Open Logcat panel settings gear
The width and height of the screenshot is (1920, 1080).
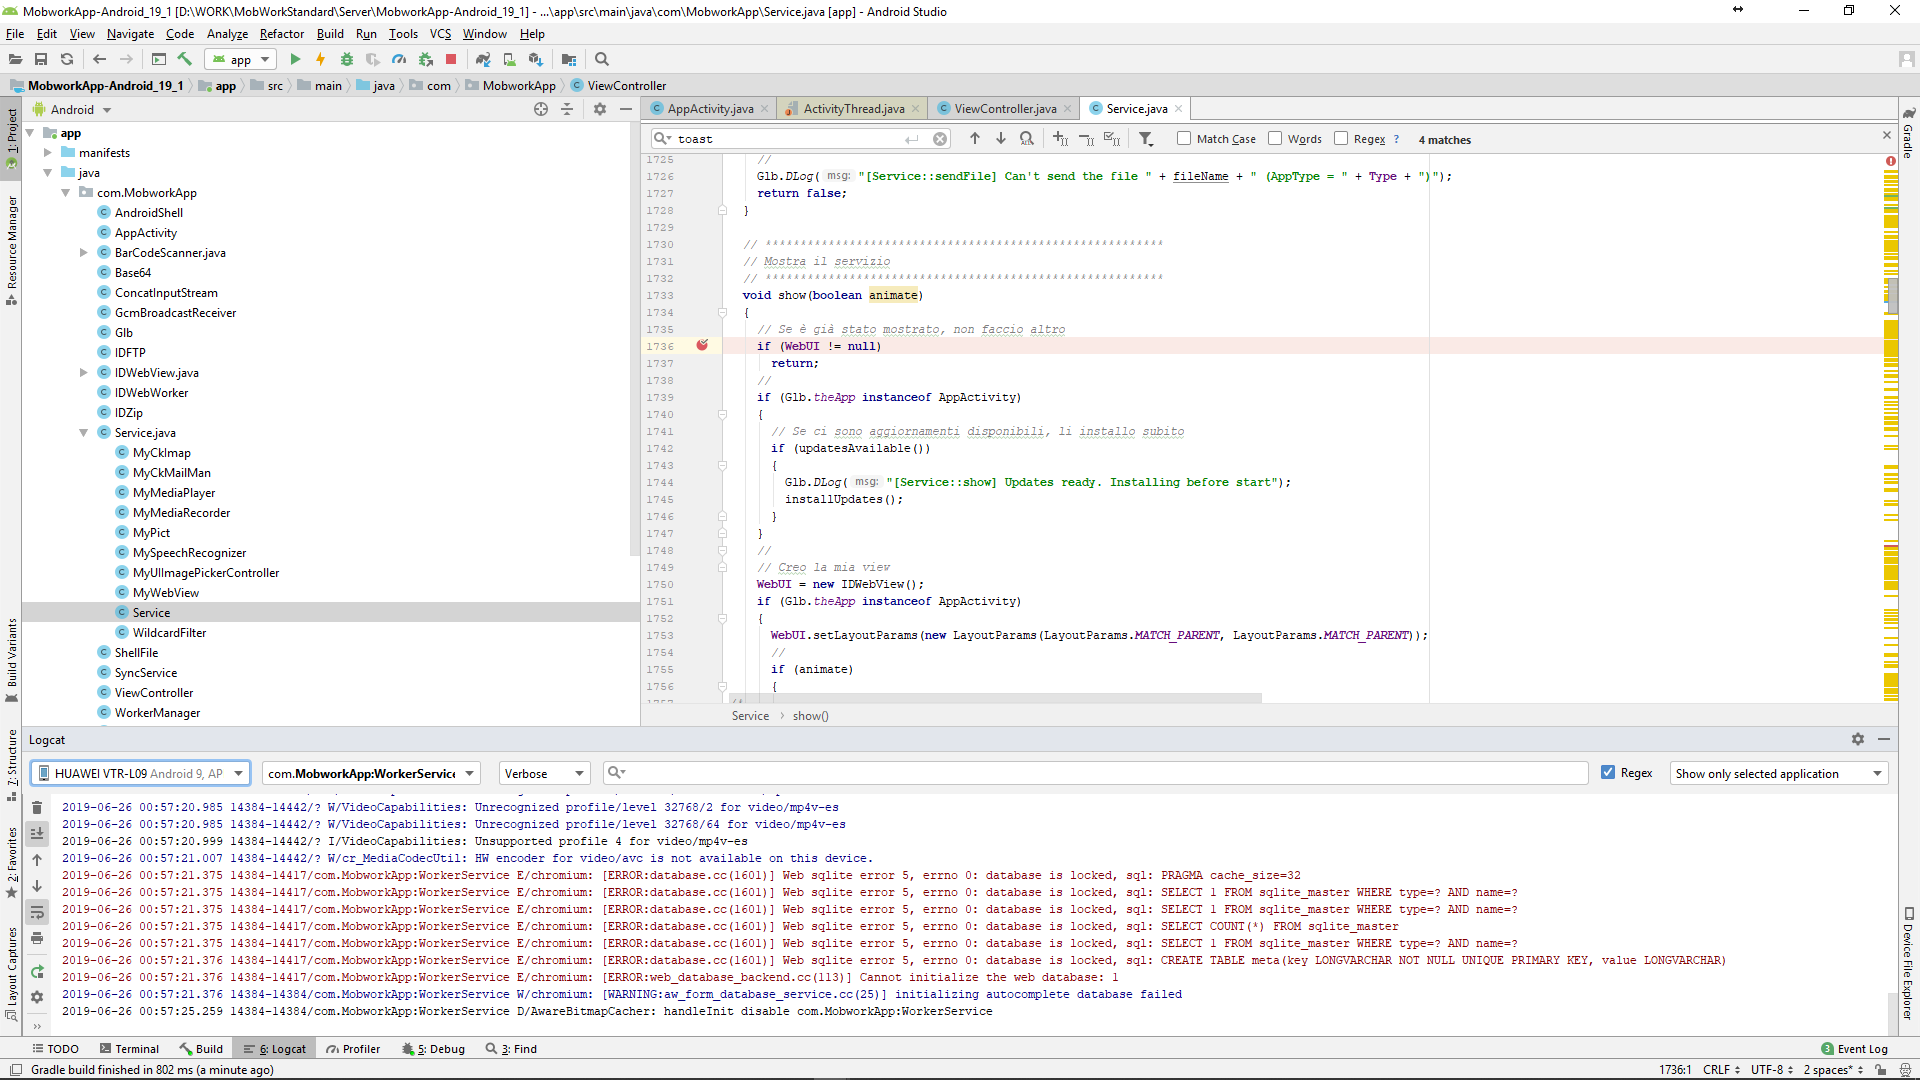point(1858,739)
